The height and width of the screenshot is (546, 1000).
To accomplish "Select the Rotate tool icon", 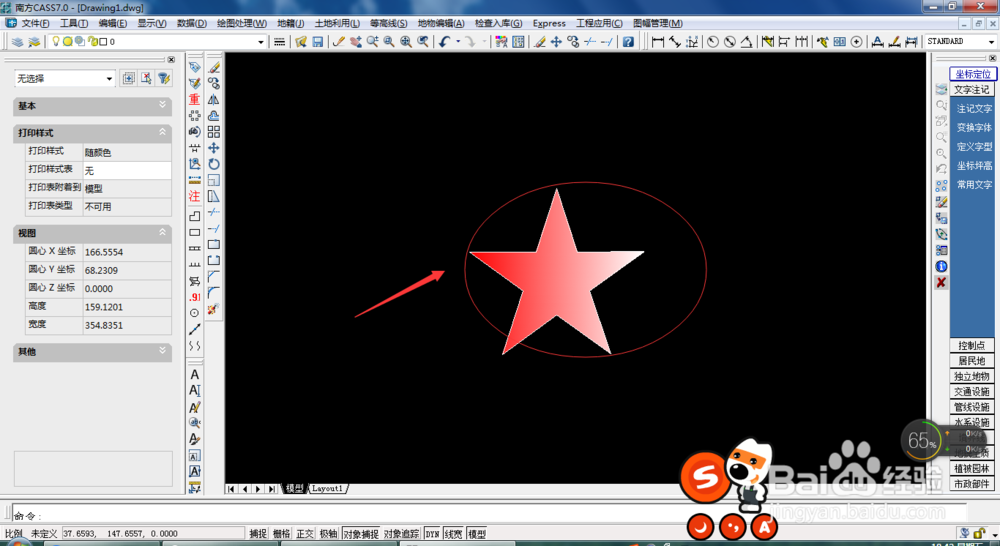I will [x=214, y=164].
